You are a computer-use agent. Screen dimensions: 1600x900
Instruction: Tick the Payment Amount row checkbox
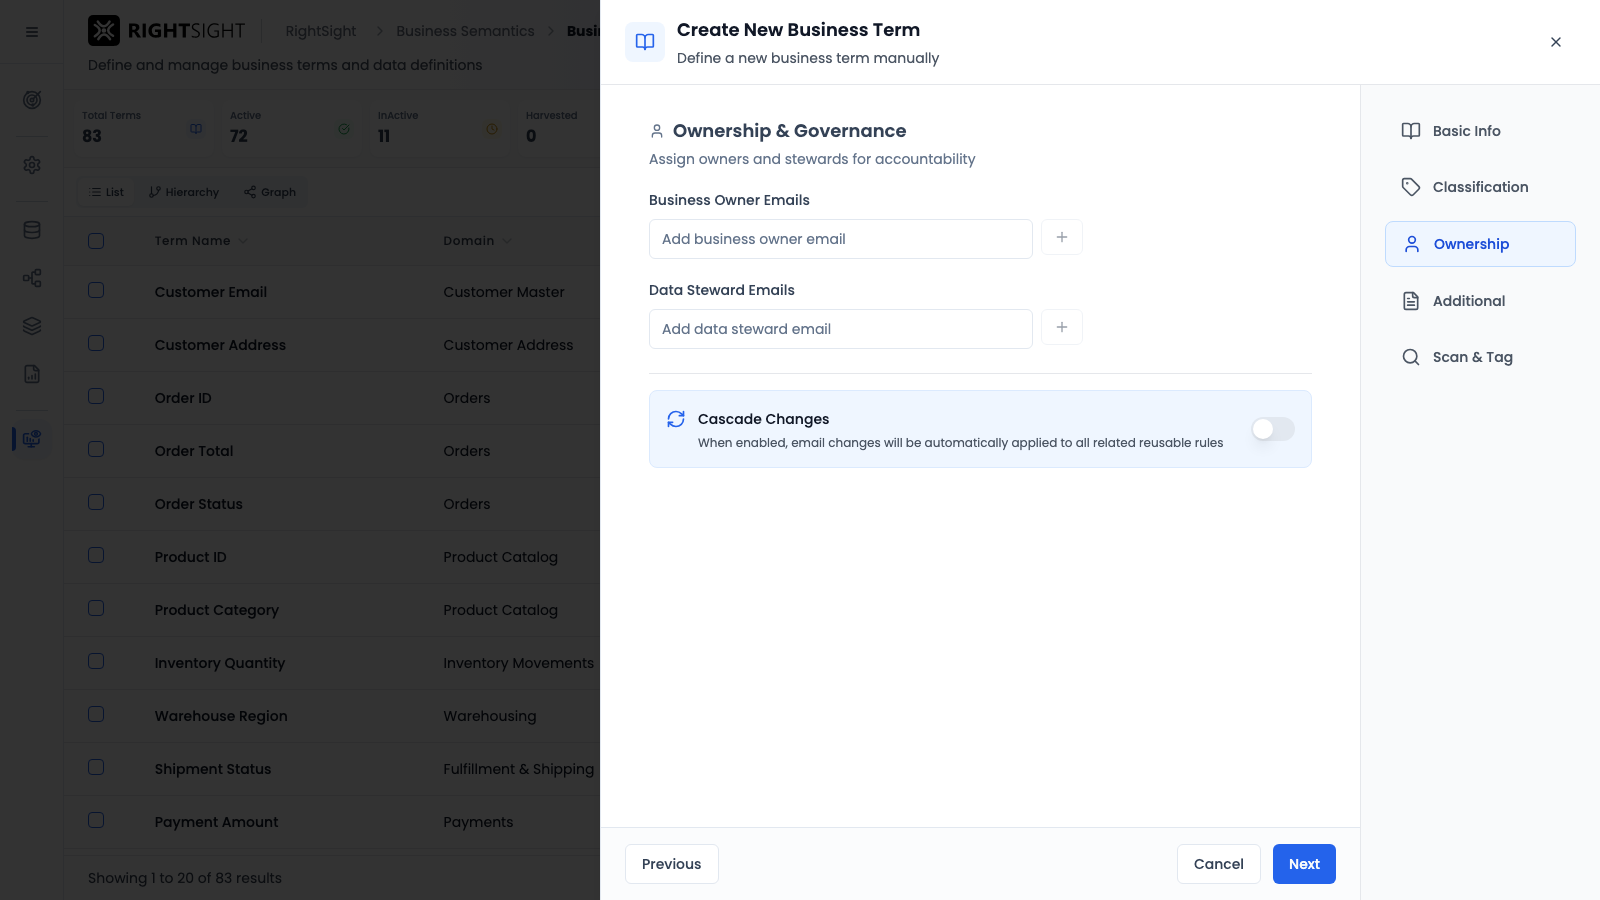[x=96, y=820]
